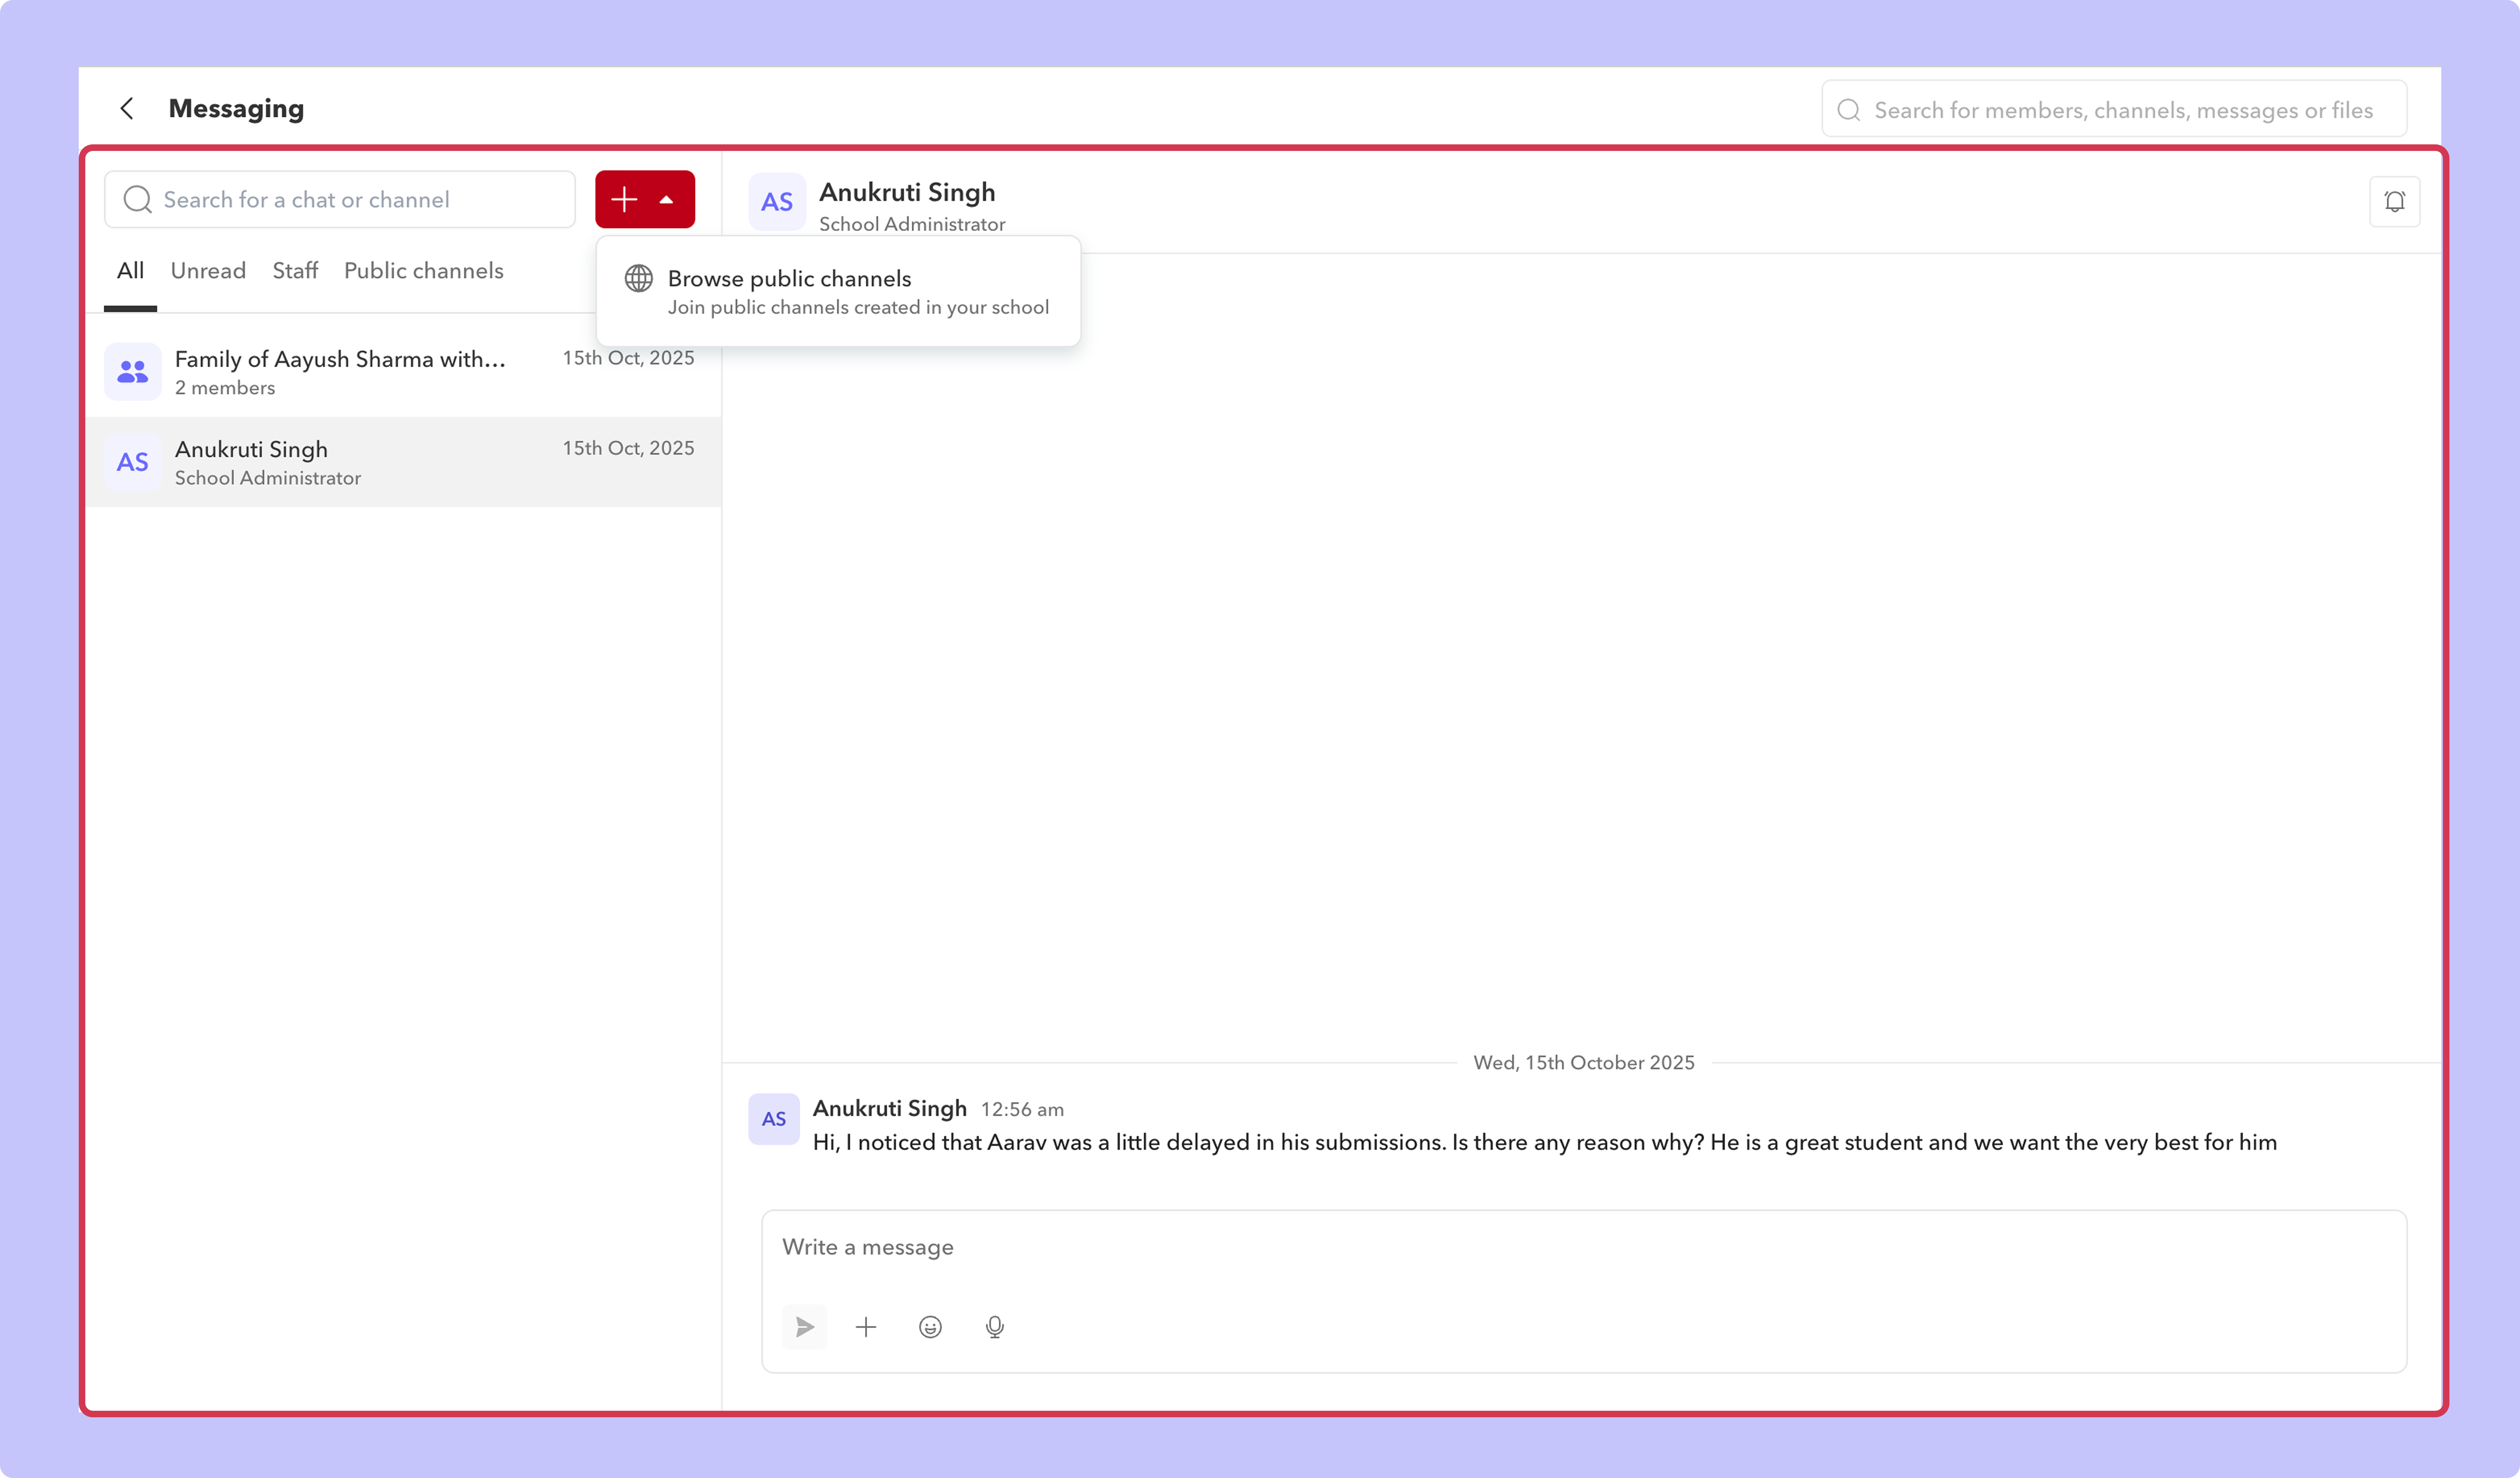Screen dimensions: 2520x1478
Task: Click the chat search magnifier icon
Action: 137,199
